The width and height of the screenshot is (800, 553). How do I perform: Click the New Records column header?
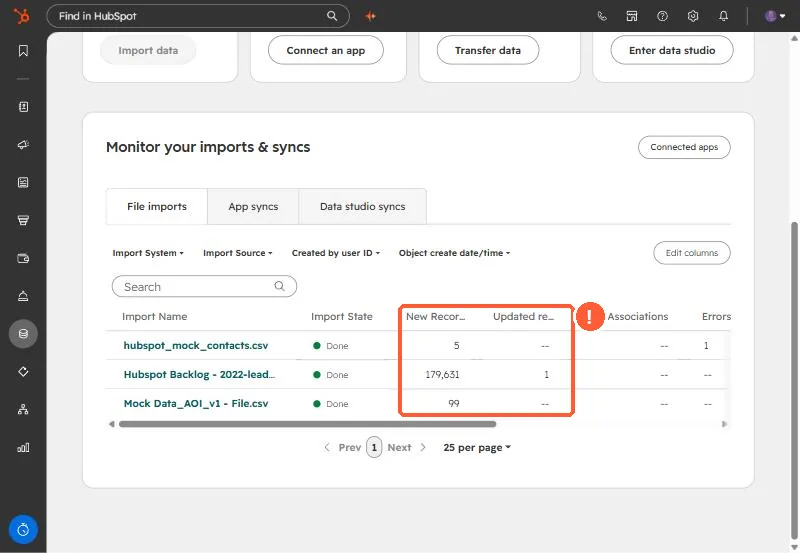point(436,316)
